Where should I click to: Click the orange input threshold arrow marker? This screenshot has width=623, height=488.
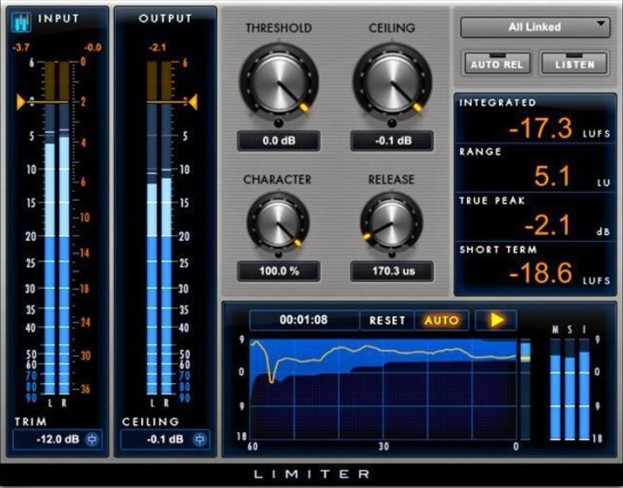coord(20,101)
